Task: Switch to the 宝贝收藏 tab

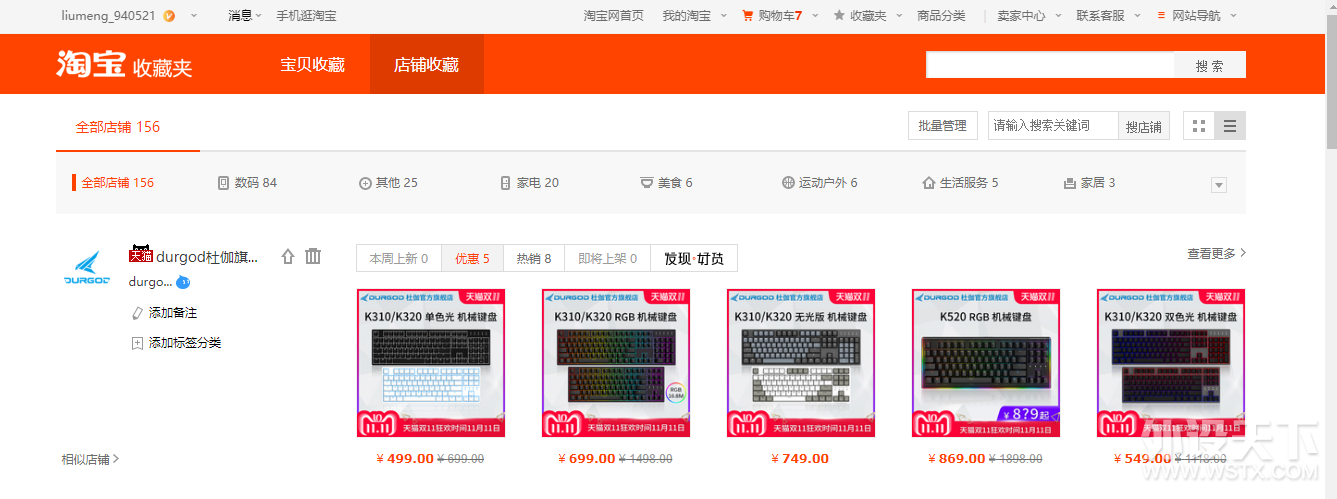Action: click(x=312, y=65)
